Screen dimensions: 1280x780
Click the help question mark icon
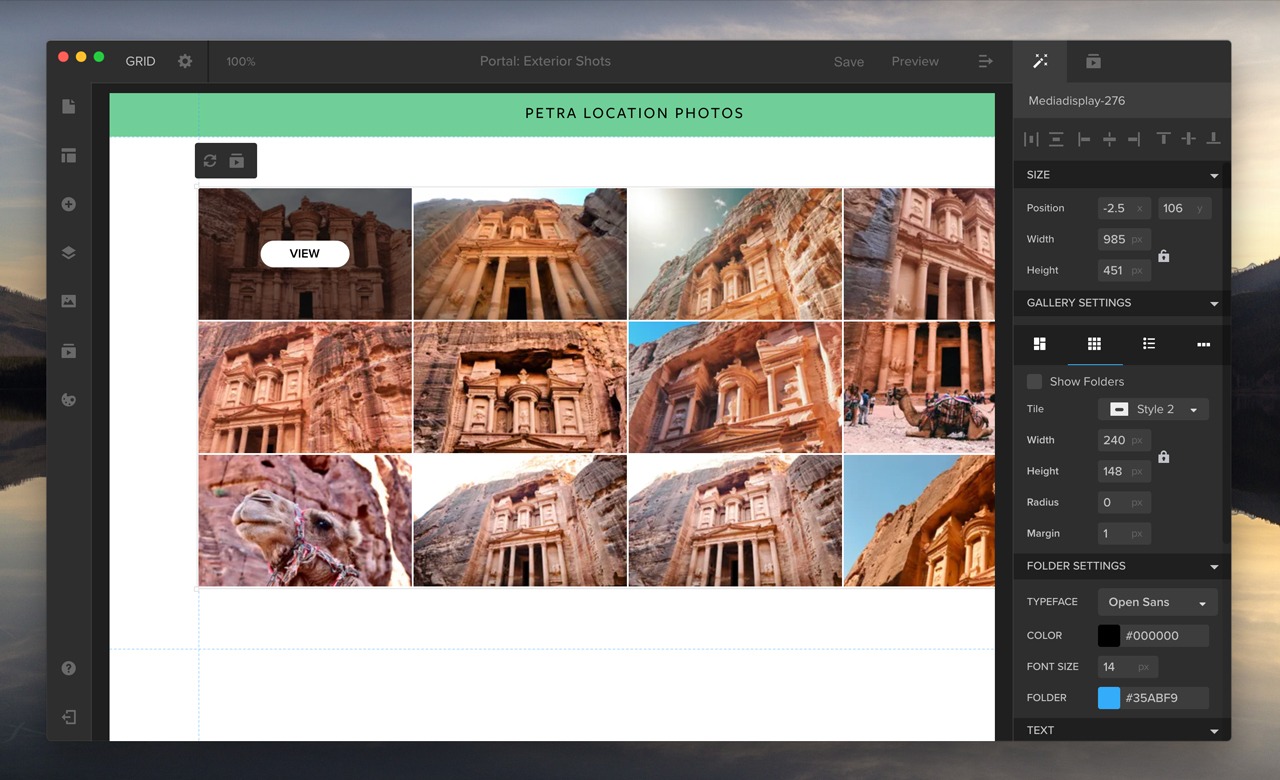[68, 668]
